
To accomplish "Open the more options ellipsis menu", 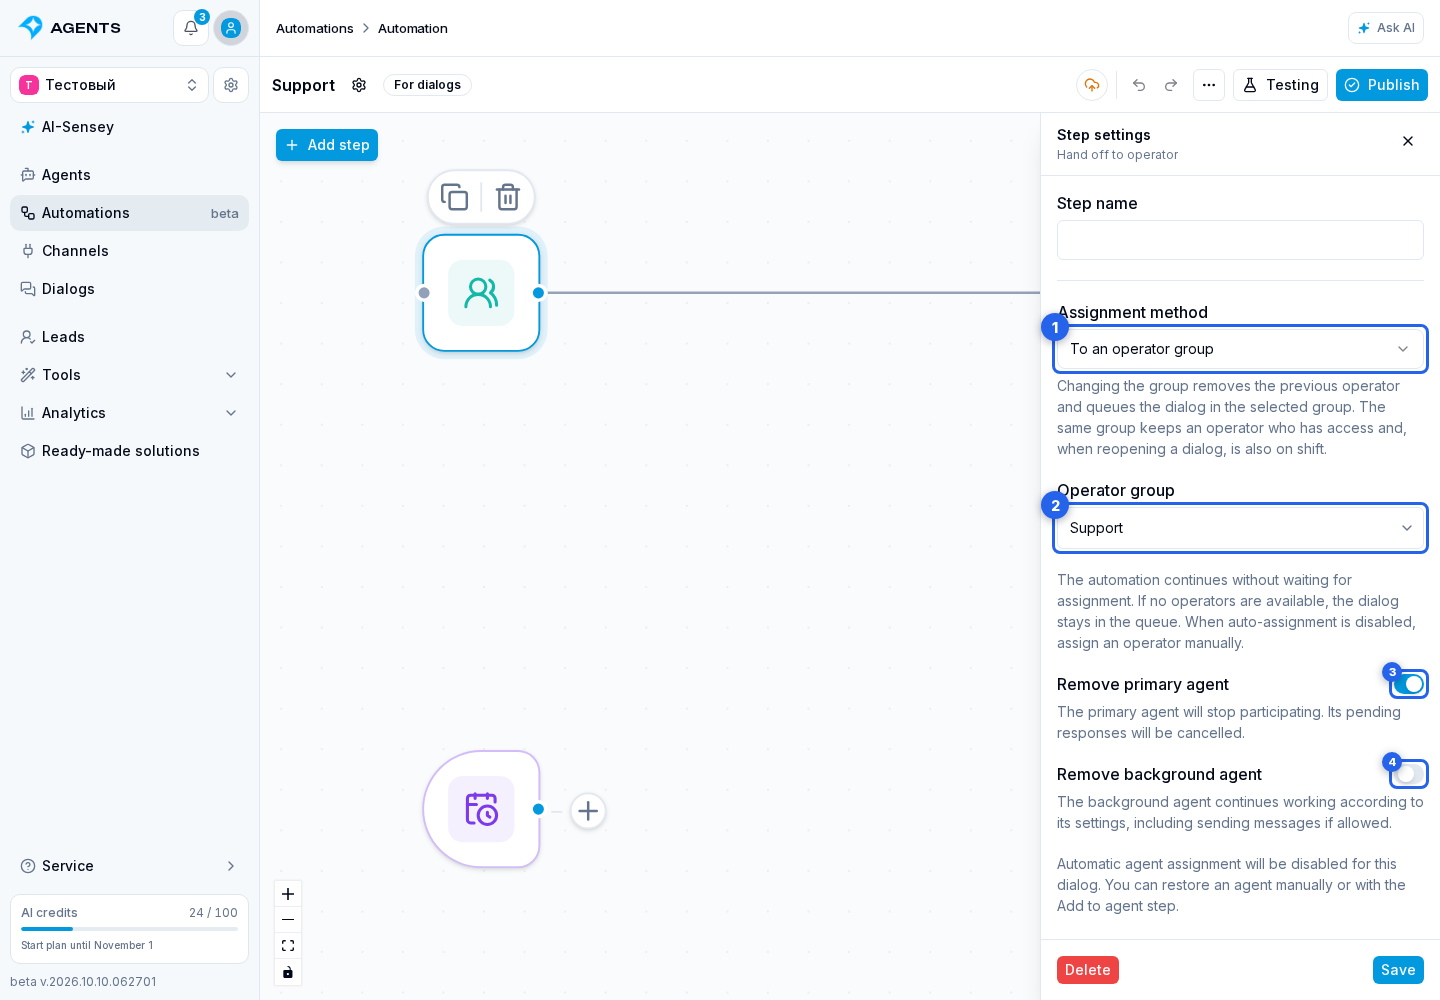I will coord(1209,85).
